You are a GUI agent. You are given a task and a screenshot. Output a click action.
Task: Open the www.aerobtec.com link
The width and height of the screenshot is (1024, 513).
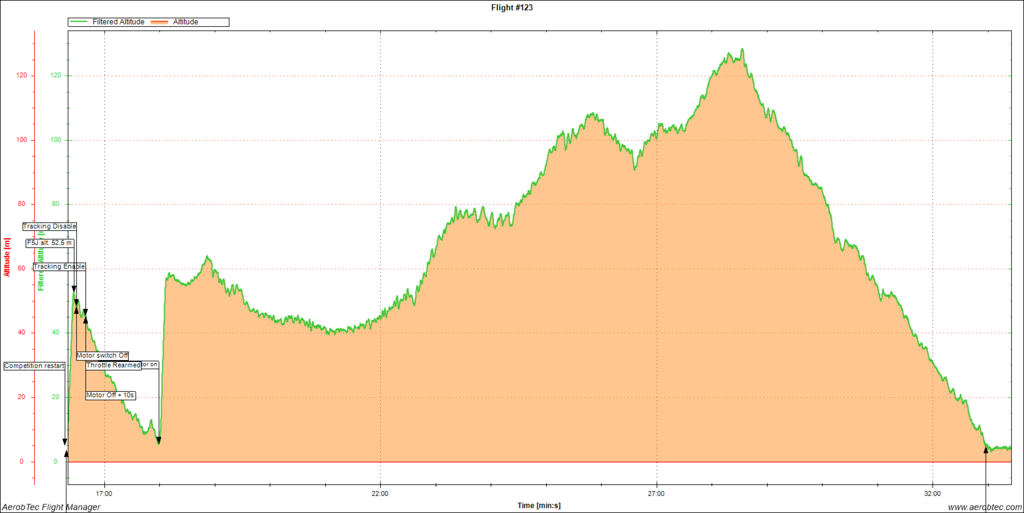(979, 507)
